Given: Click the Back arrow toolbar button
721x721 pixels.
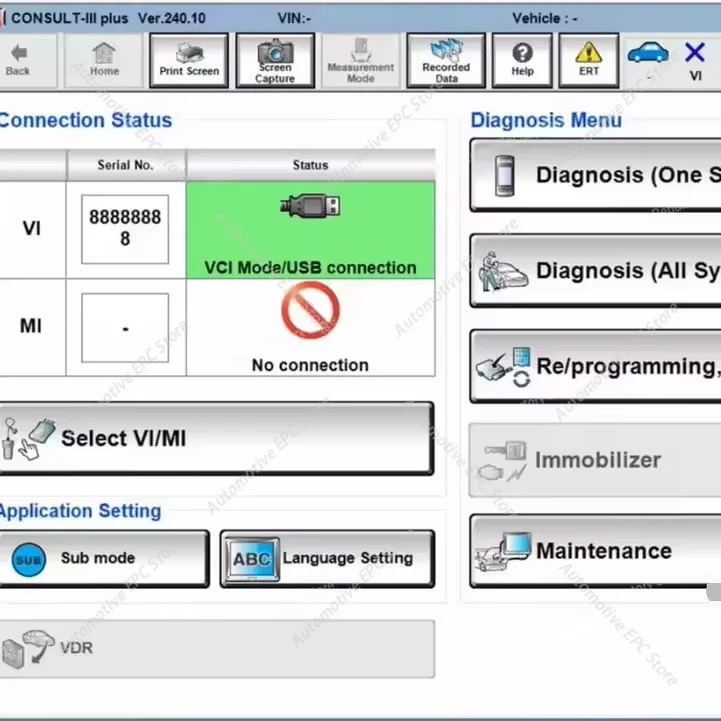Looking at the screenshot, I should pos(28,60).
